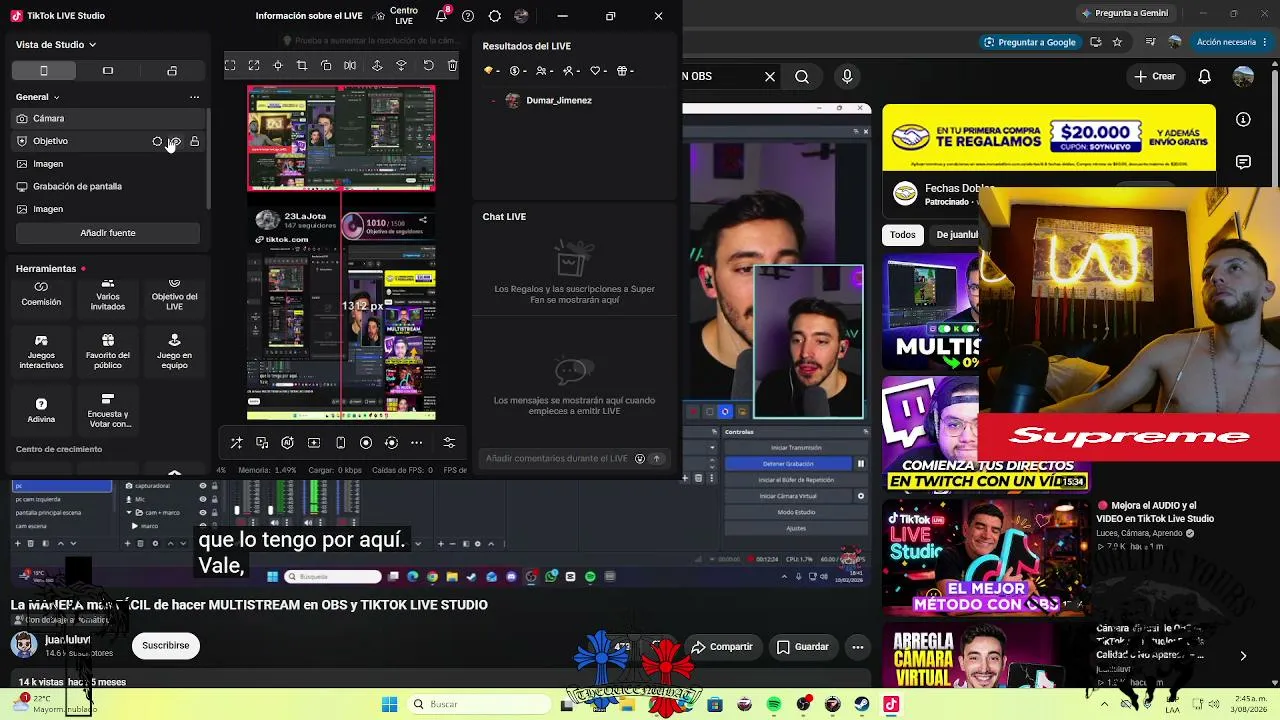Move source layer up
Image resolution: width=1280 pixels, height=720 pixels.
tap(377, 66)
